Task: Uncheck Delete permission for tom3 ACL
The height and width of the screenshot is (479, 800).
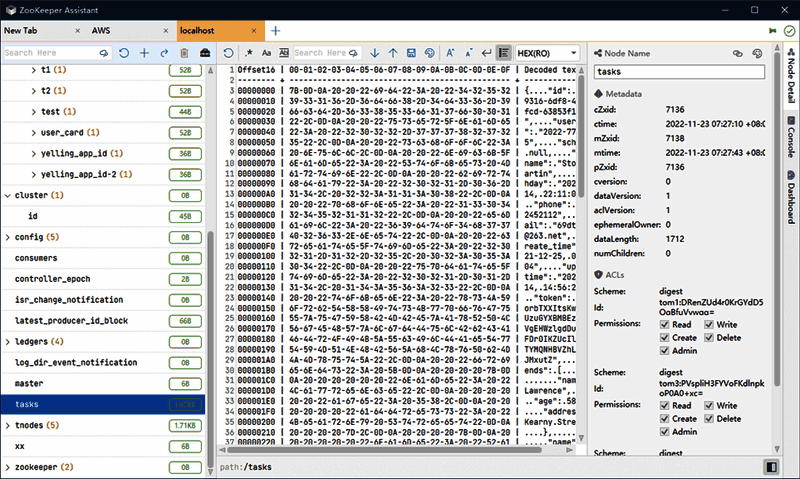Action: (709, 419)
